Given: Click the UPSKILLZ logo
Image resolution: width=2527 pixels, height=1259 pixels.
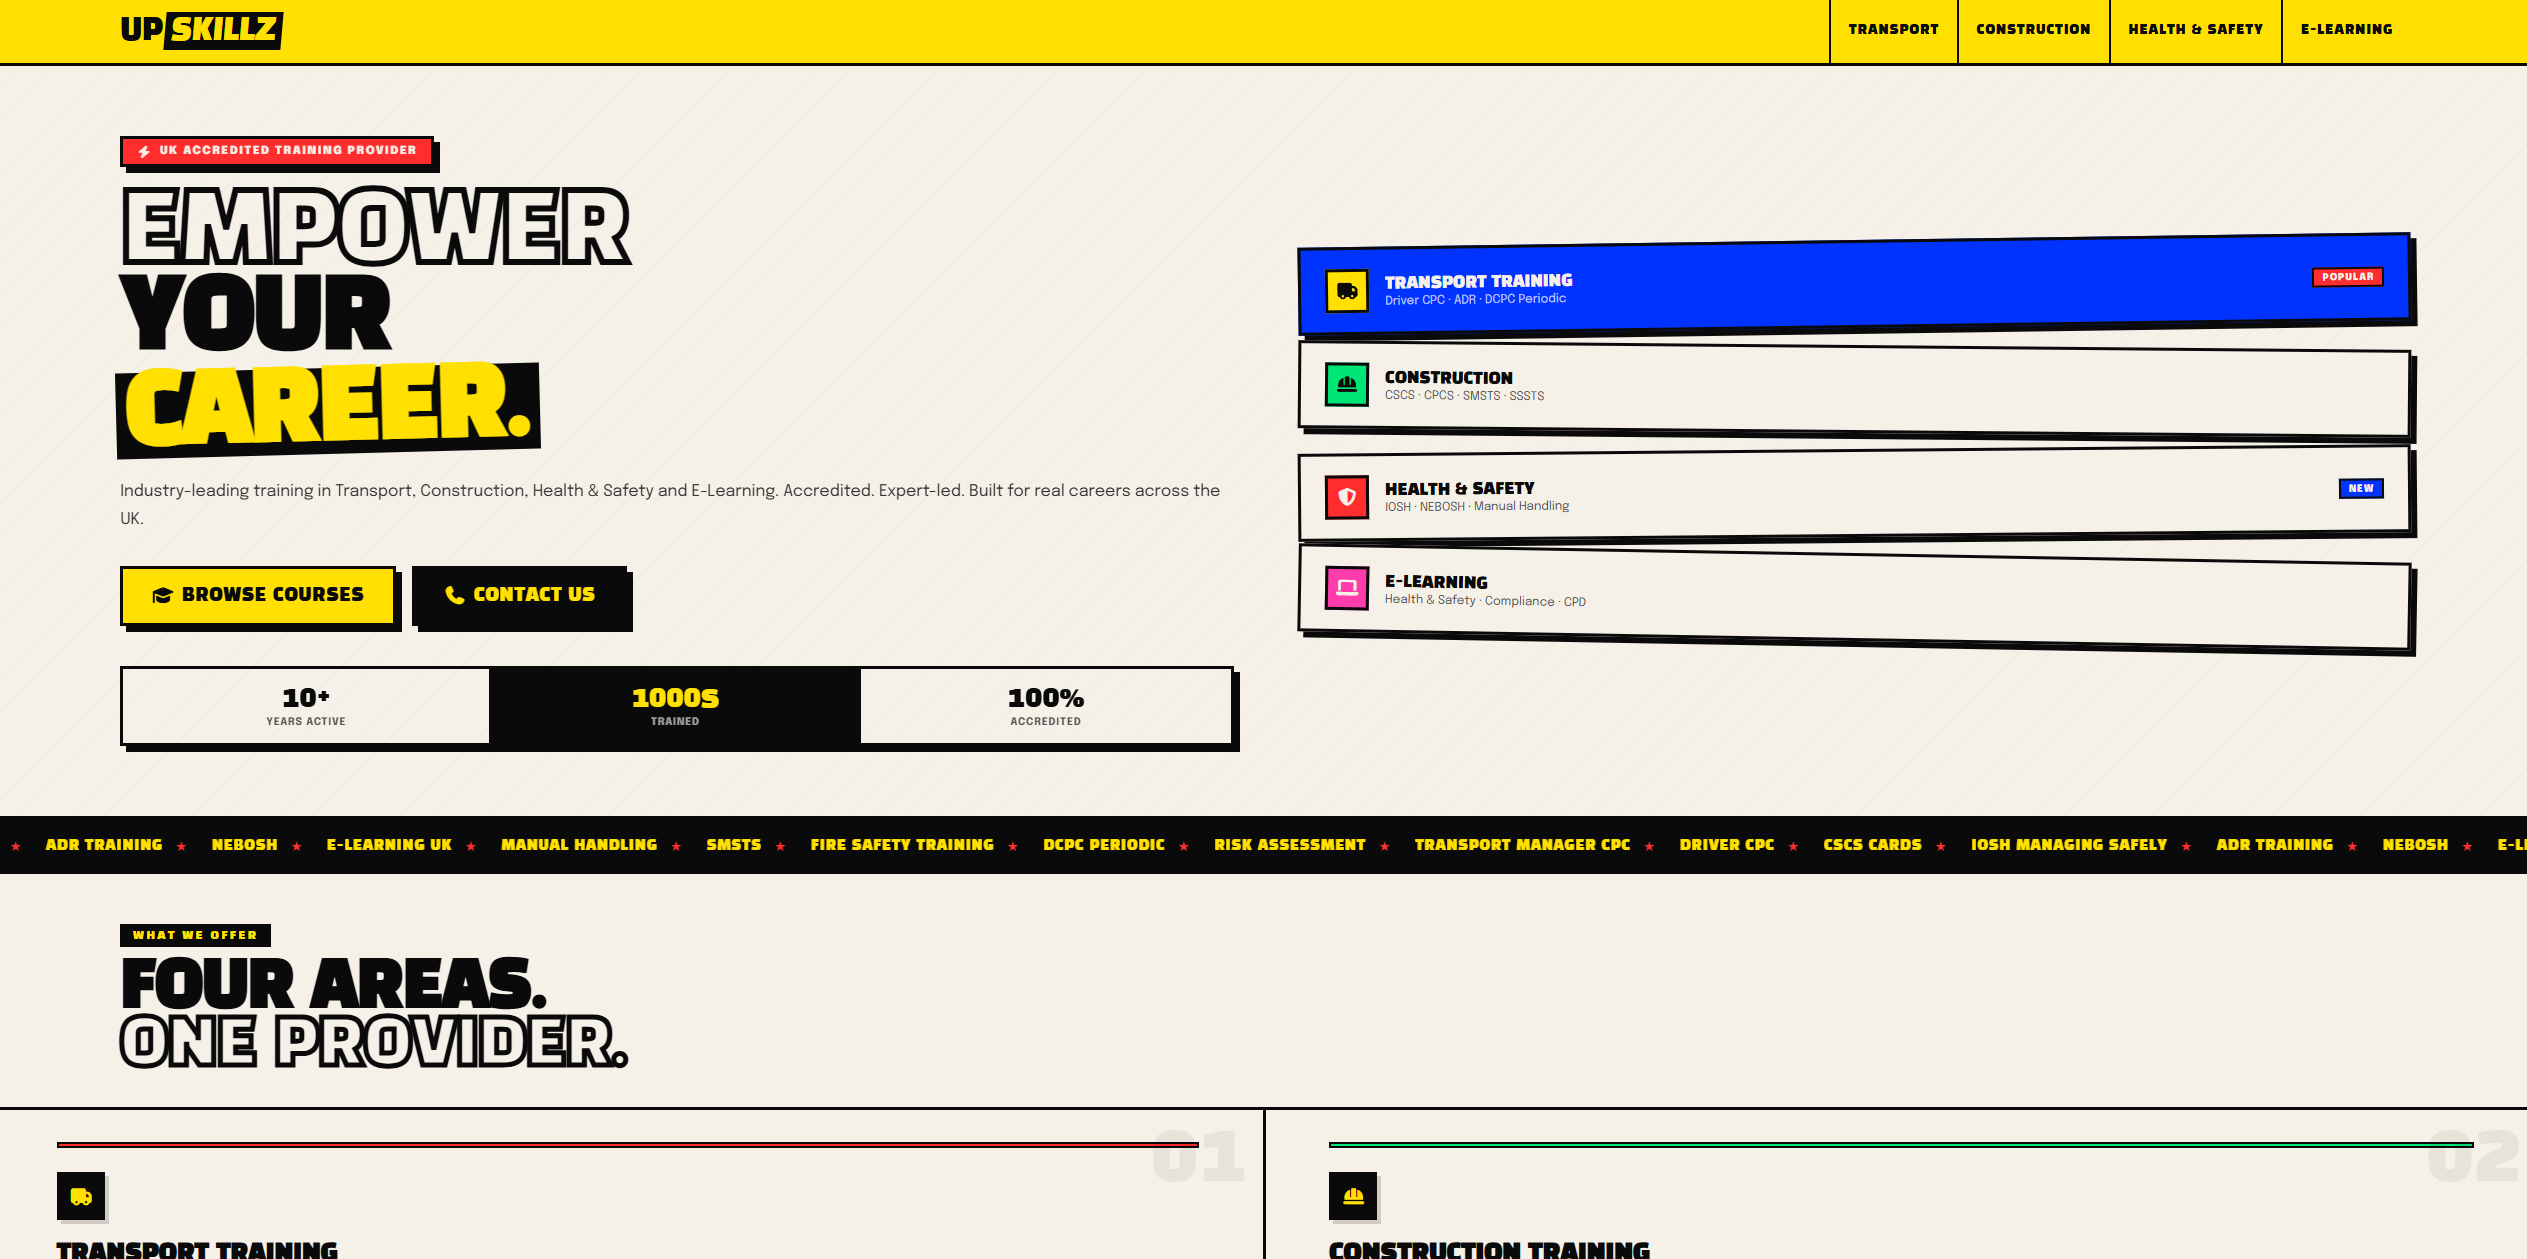Looking at the screenshot, I should click(x=200, y=29).
